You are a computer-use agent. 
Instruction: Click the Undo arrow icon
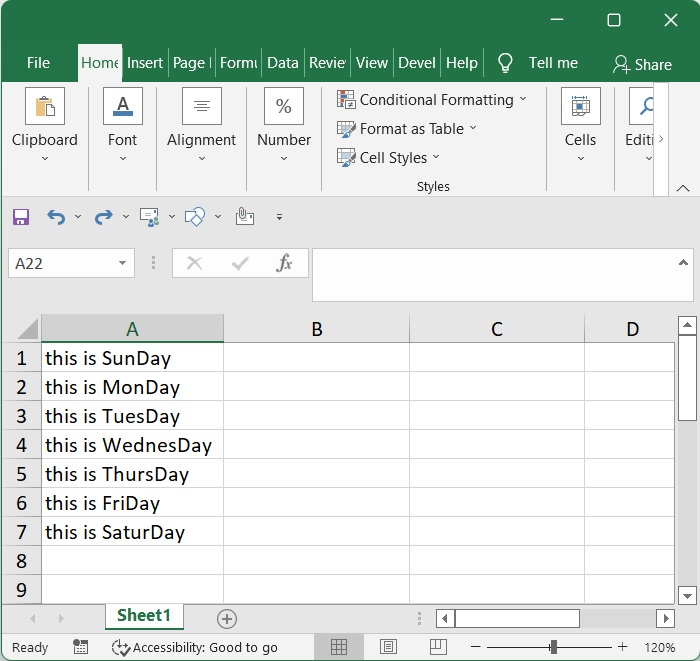pyautogui.click(x=56, y=217)
